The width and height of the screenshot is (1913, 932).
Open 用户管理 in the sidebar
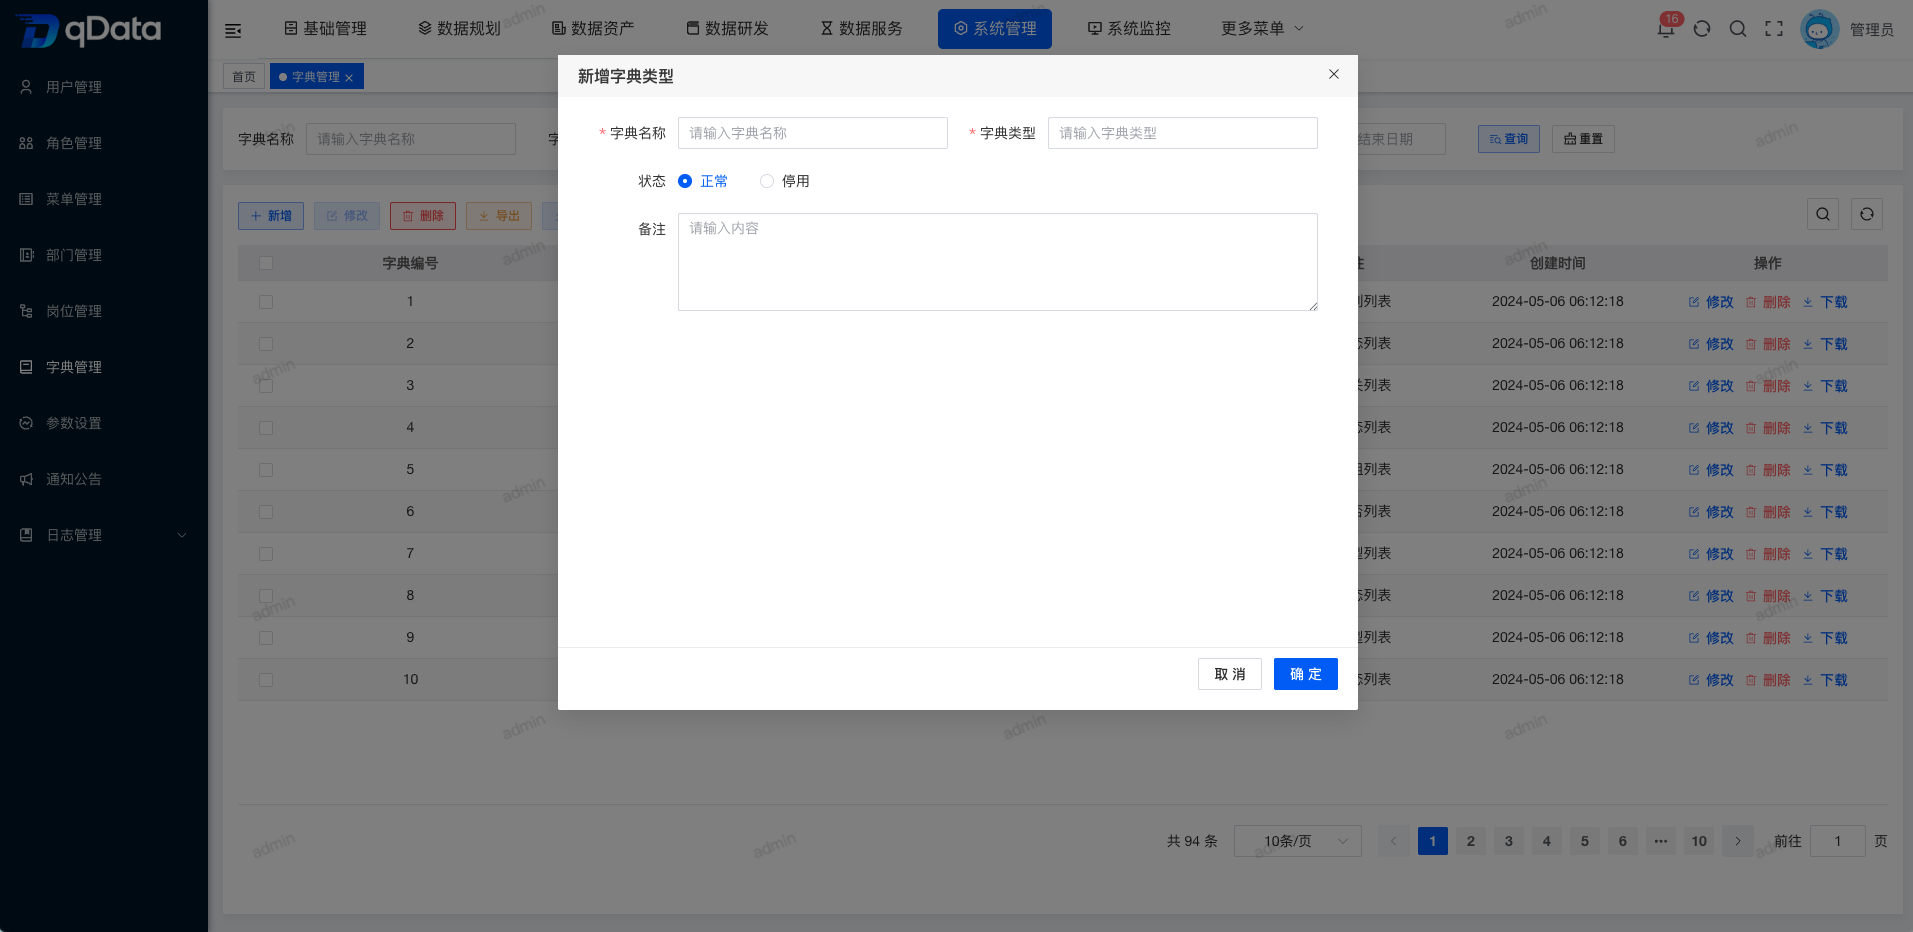[x=74, y=87]
